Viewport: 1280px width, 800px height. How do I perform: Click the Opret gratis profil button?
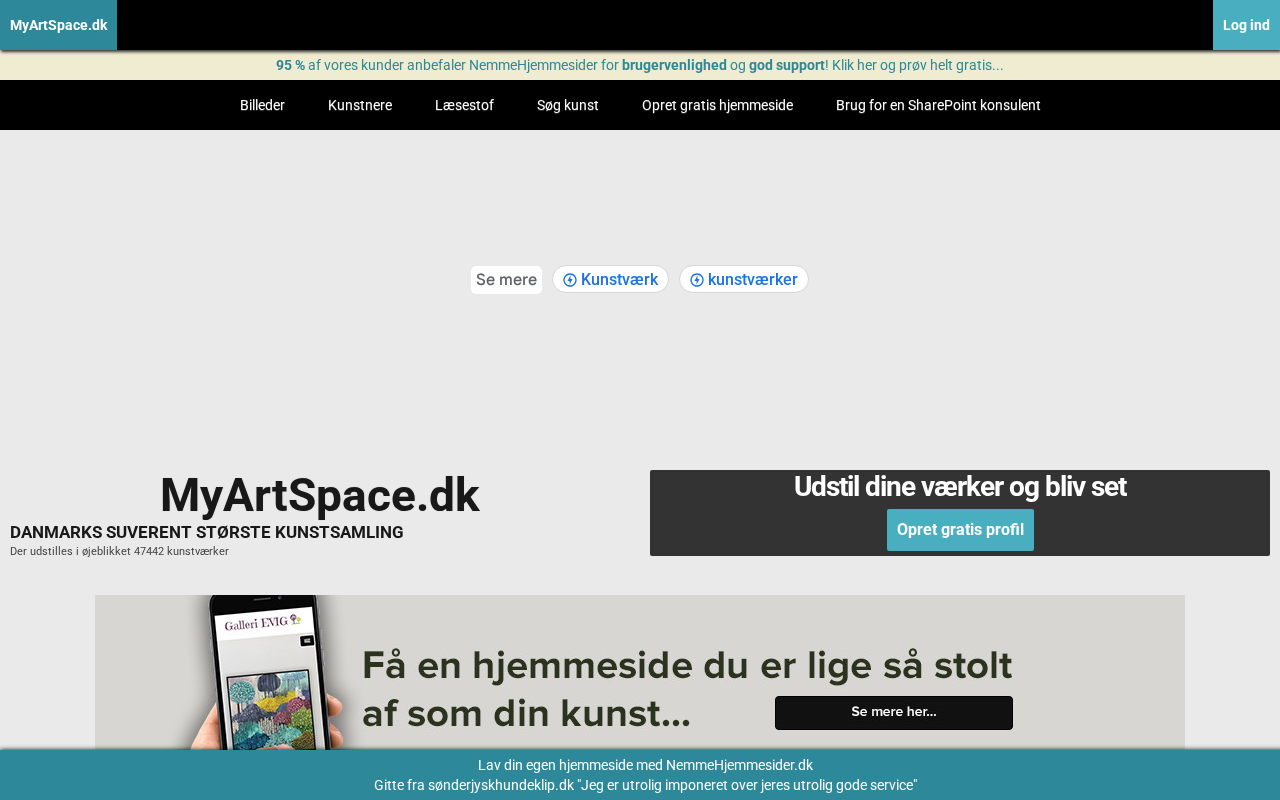[960, 530]
